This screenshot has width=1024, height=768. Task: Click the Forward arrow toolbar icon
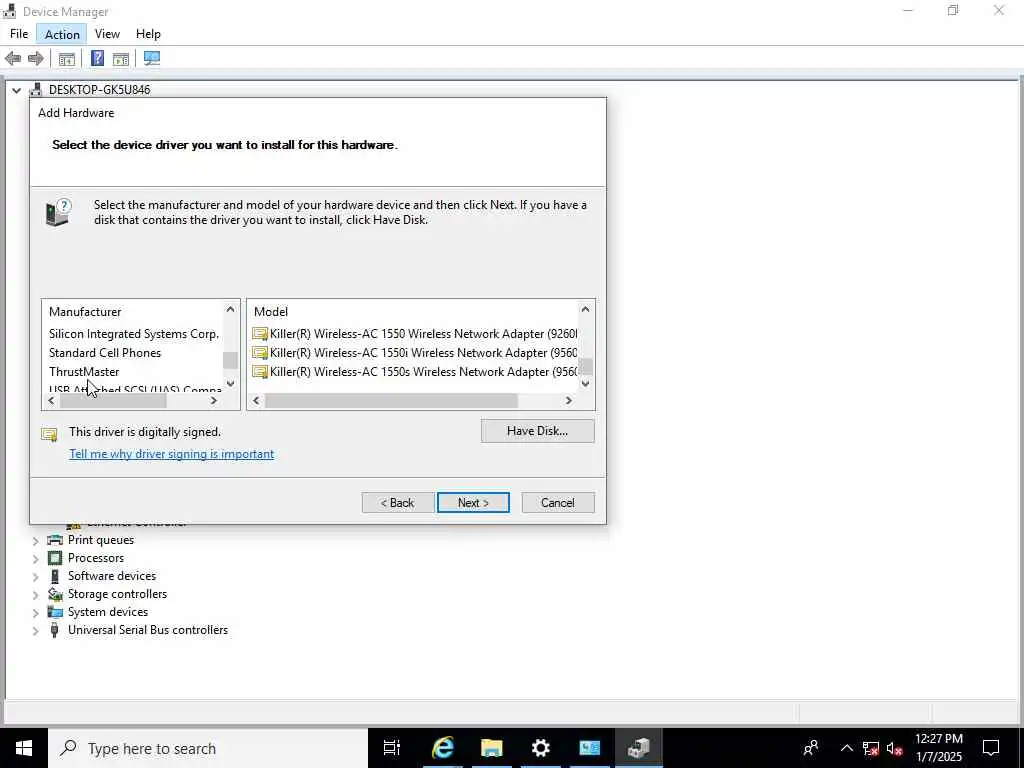(35, 59)
